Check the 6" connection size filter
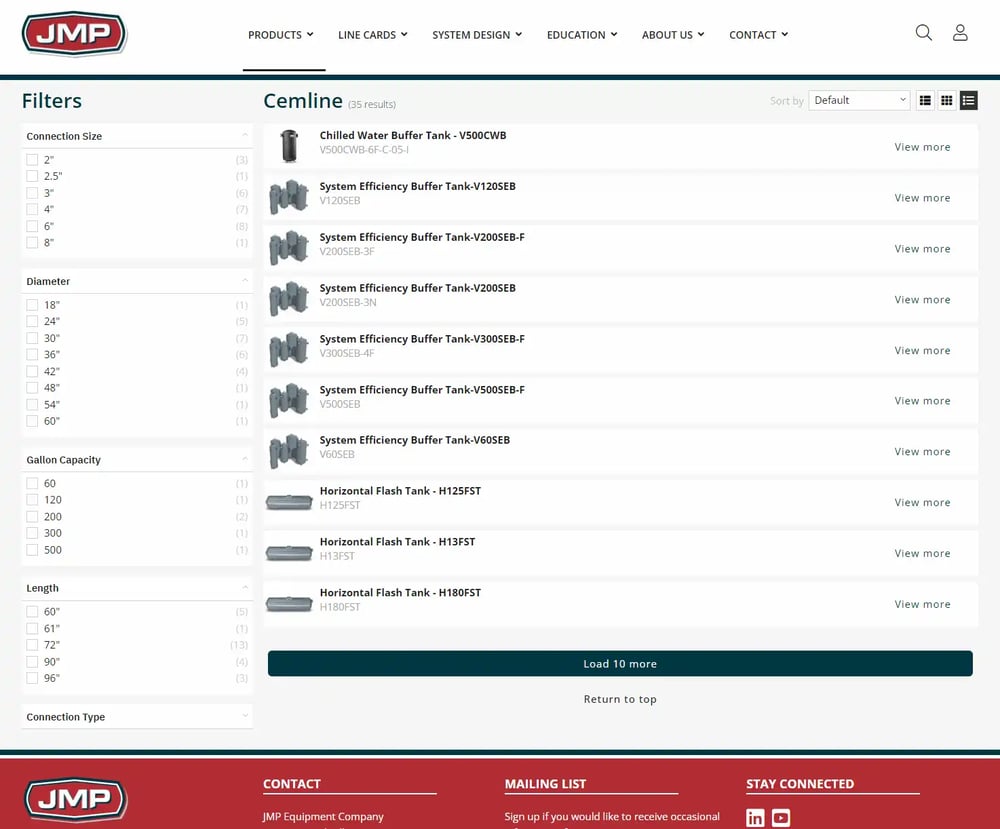 (32, 226)
